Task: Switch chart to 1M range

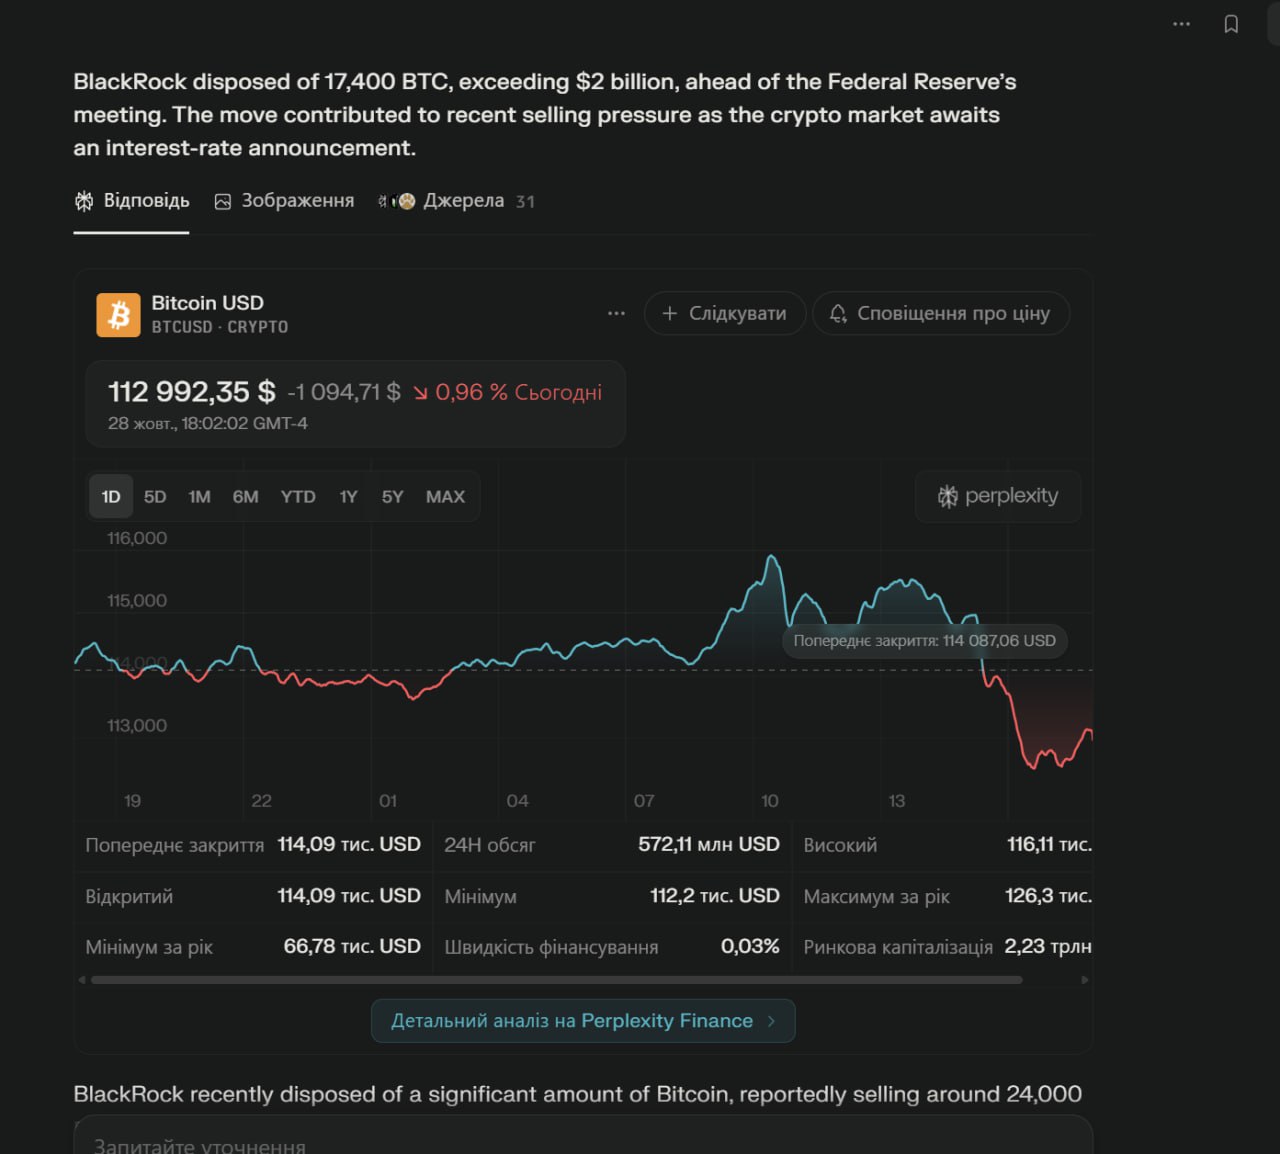Action: tap(199, 497)
